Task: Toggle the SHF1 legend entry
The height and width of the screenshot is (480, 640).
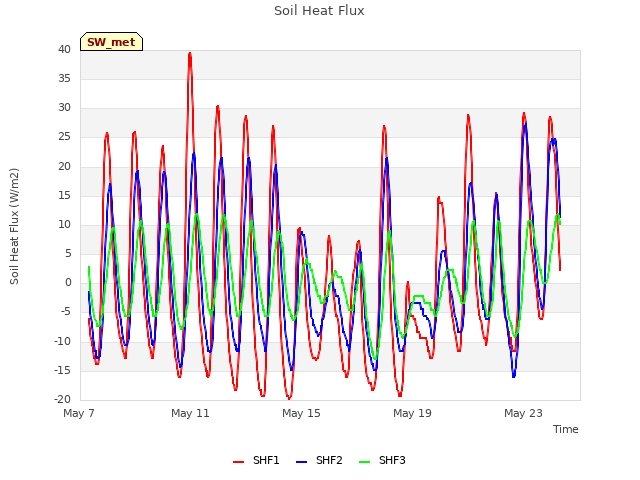Action: pos(256,461)
